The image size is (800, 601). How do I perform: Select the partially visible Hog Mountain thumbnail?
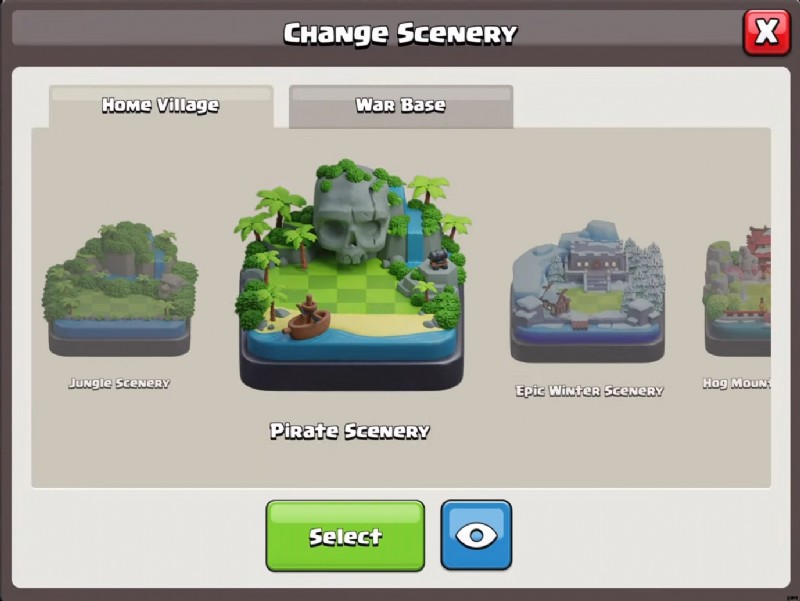pyautogui.click(x=737, y=291)
